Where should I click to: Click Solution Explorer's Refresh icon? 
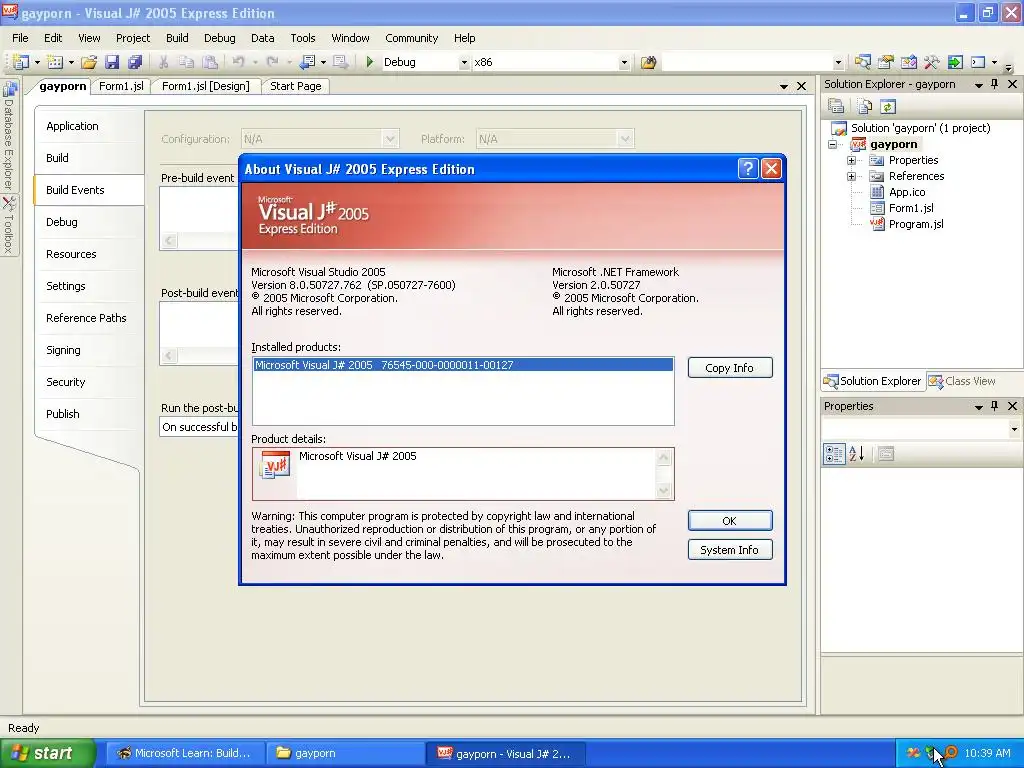click(x=888, y=106)
